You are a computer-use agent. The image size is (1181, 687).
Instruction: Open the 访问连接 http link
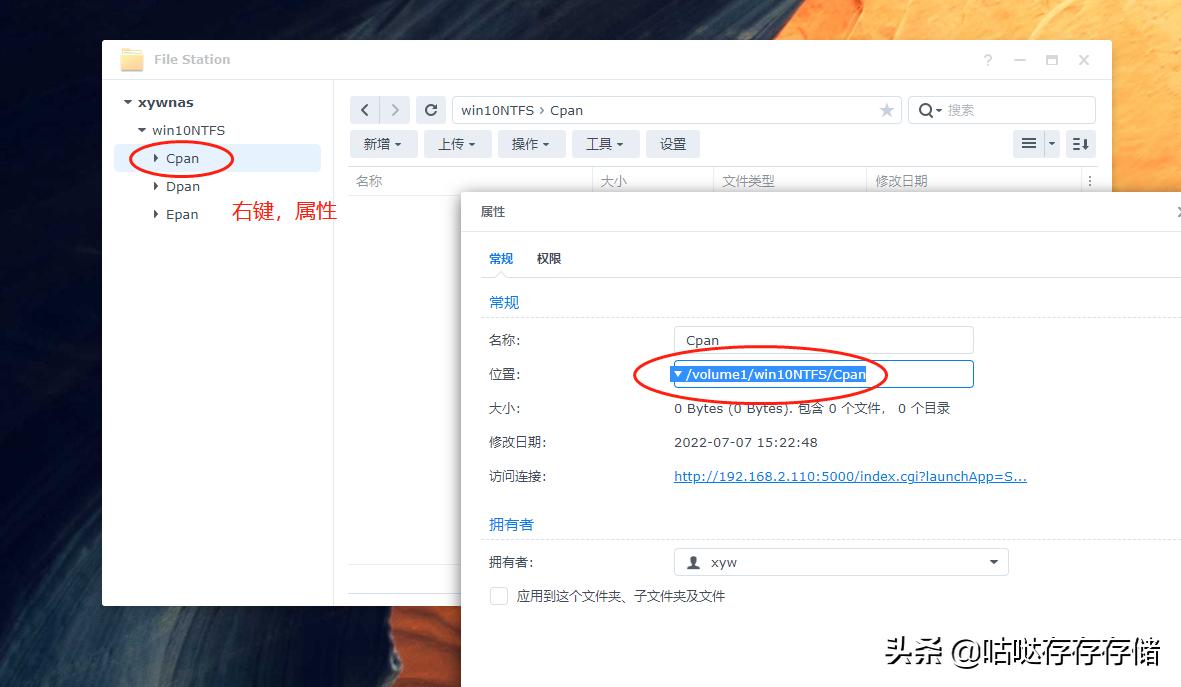pos(849,476)
